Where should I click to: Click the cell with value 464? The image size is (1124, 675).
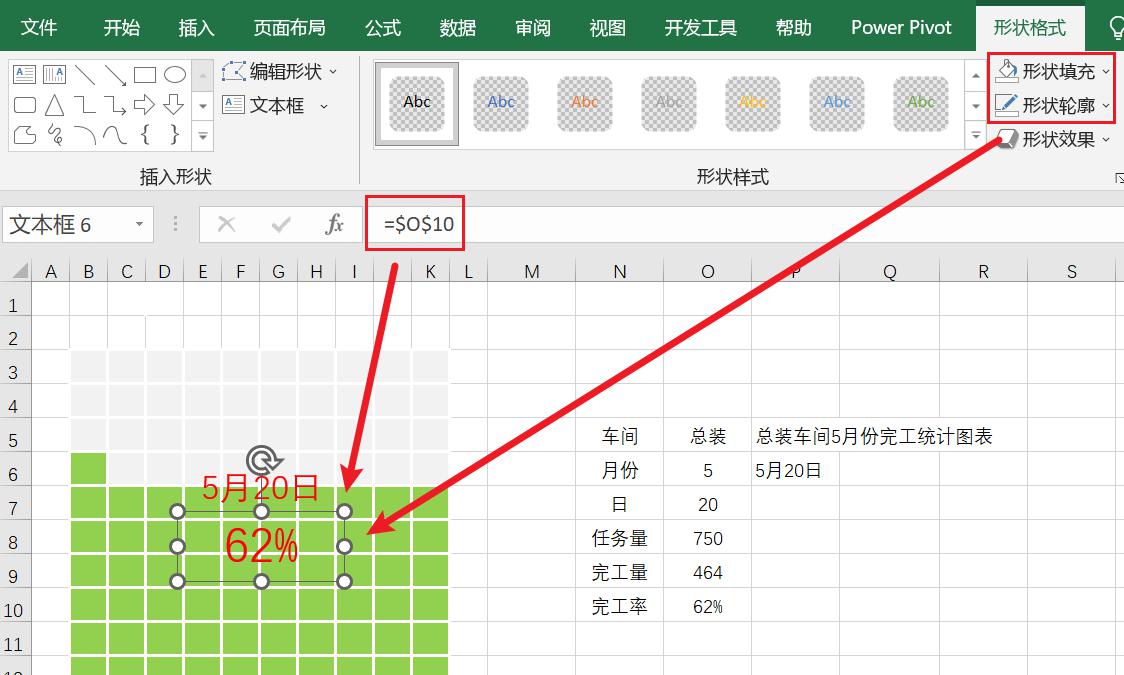click(708, 573)
